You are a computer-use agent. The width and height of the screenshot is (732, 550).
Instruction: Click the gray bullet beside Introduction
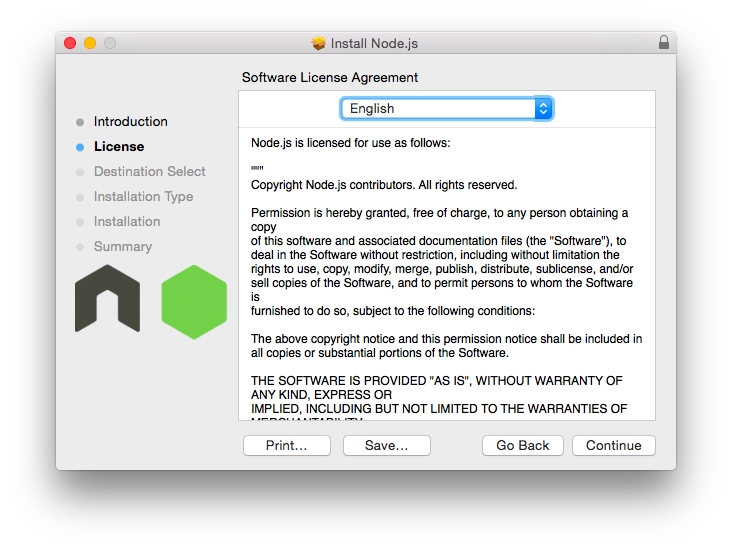pyautogui.click(x=80, y=122)
